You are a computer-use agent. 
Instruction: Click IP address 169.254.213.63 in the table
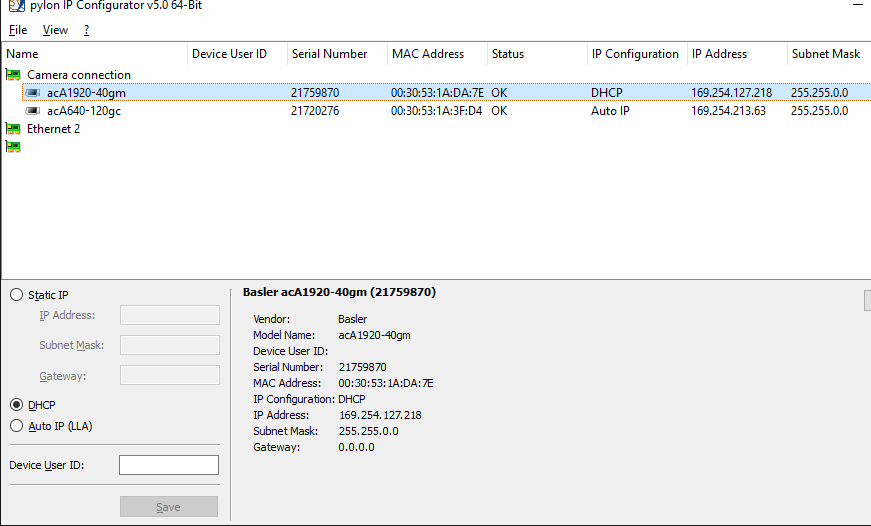(728, 111)
